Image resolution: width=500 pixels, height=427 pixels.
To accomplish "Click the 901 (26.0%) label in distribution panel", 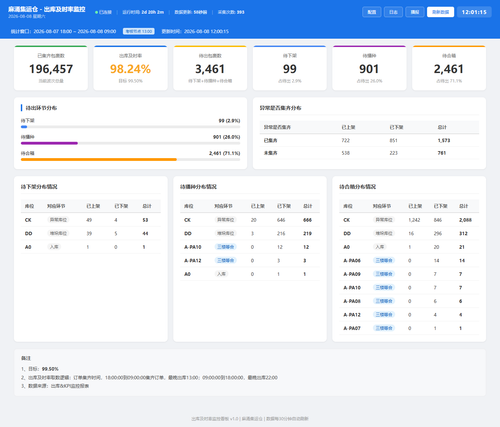I will coord(227,137).
